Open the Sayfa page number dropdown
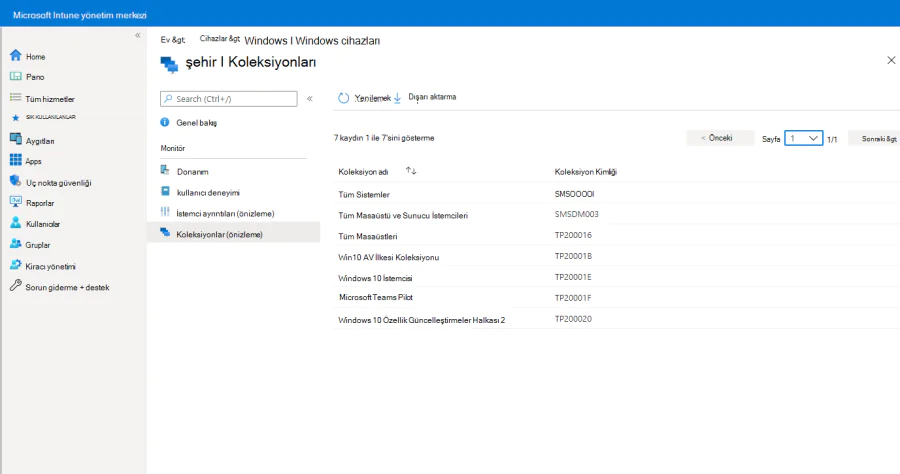Screen dimensions: 900x474 804,138
